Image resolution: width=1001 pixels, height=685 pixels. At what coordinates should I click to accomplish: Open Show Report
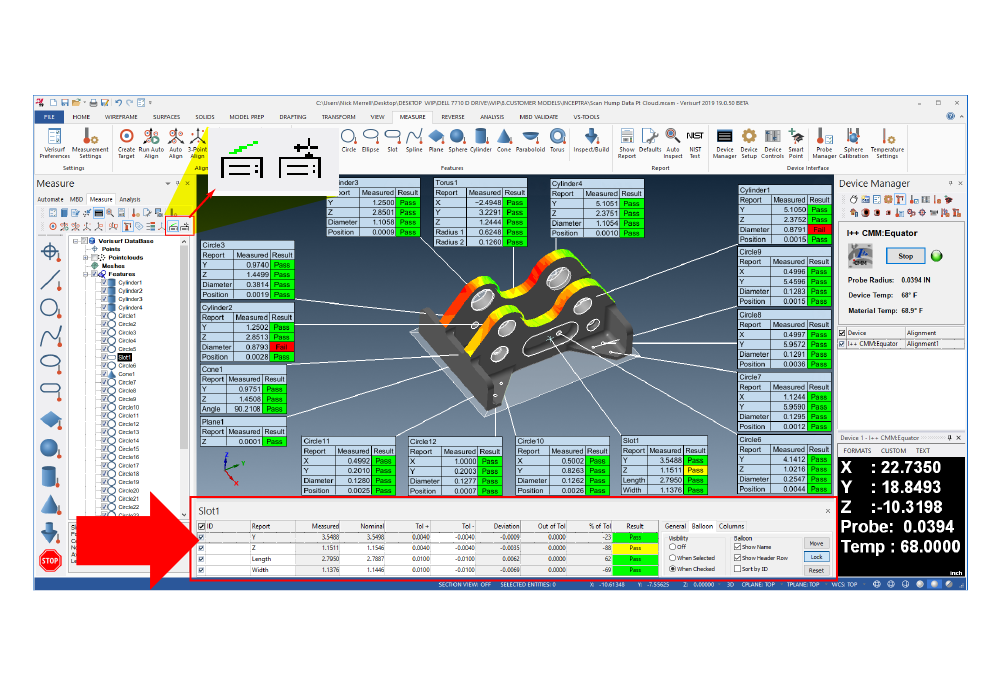coord(627,143)
